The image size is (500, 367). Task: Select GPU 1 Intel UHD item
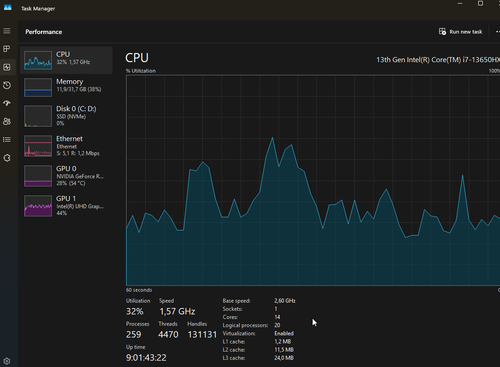66,206
